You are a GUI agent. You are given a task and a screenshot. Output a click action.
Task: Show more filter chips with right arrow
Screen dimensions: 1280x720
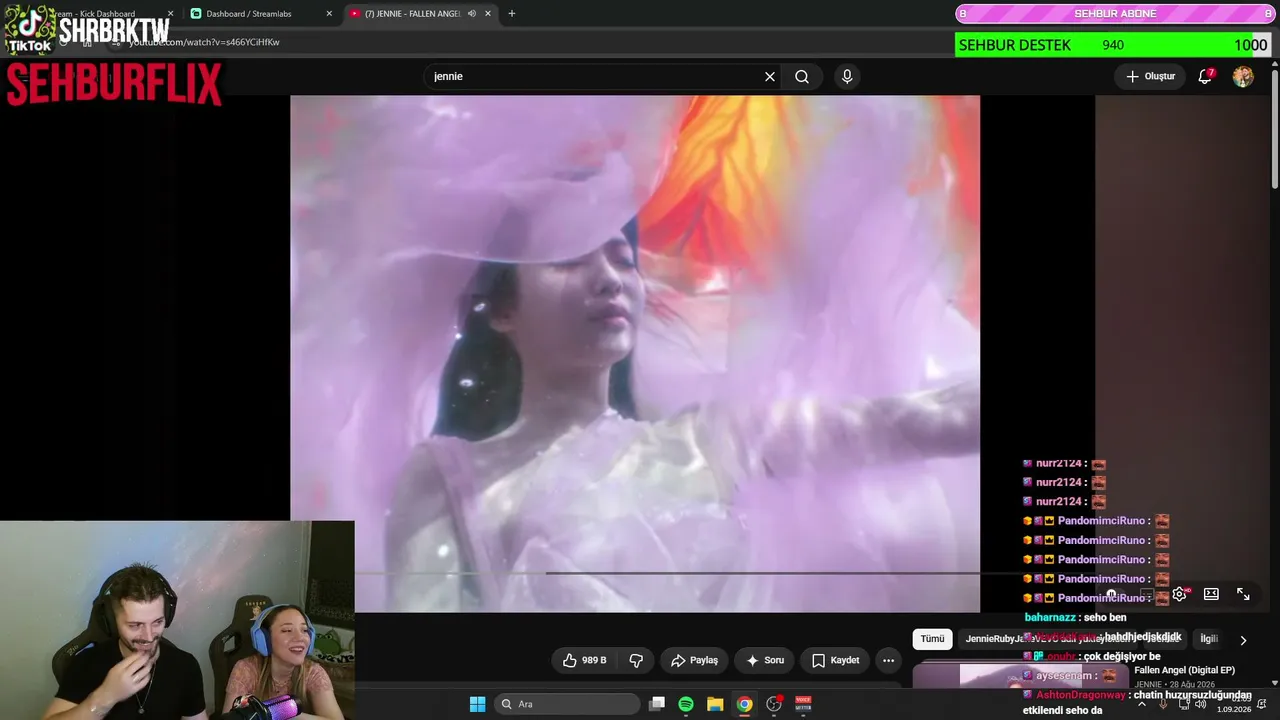coord(1243,640)
